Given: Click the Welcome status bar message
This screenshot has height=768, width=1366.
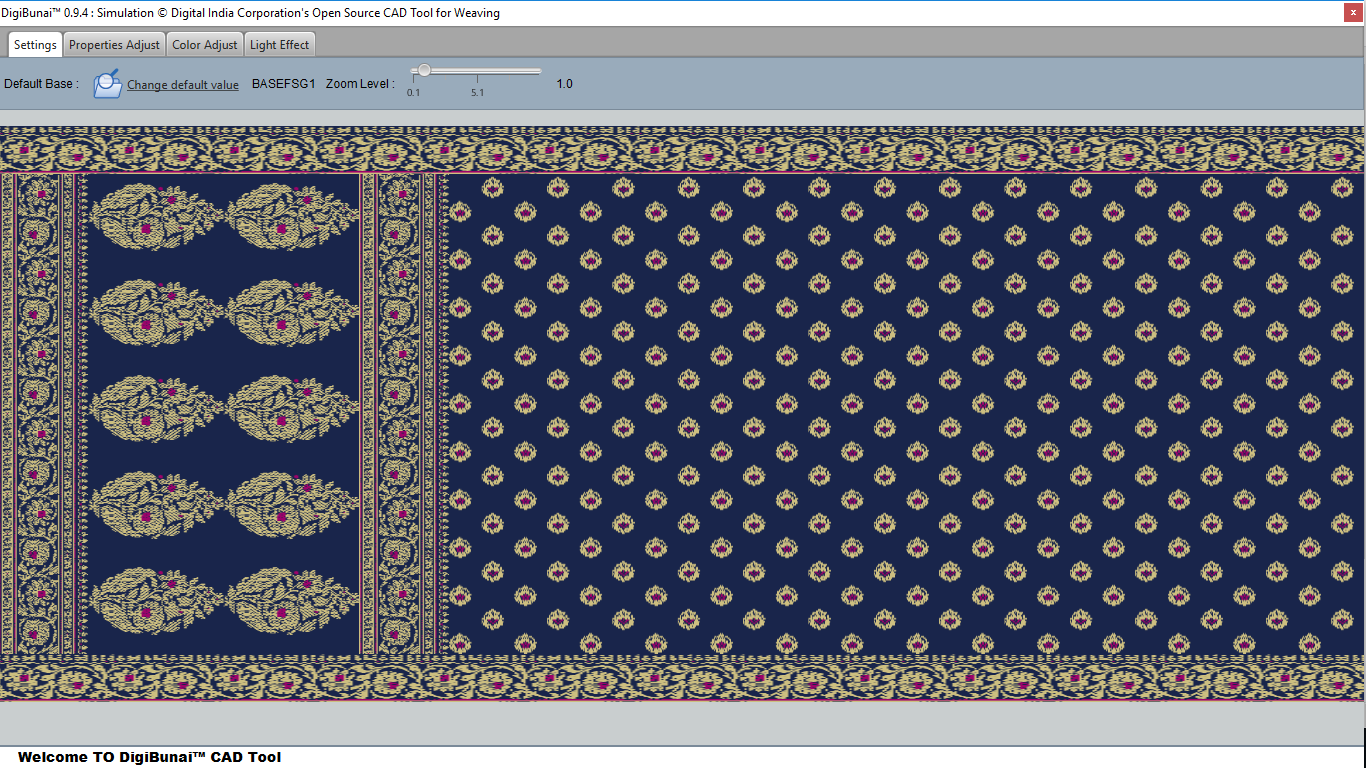Looking at the screenshot, I should coord(149,757).
